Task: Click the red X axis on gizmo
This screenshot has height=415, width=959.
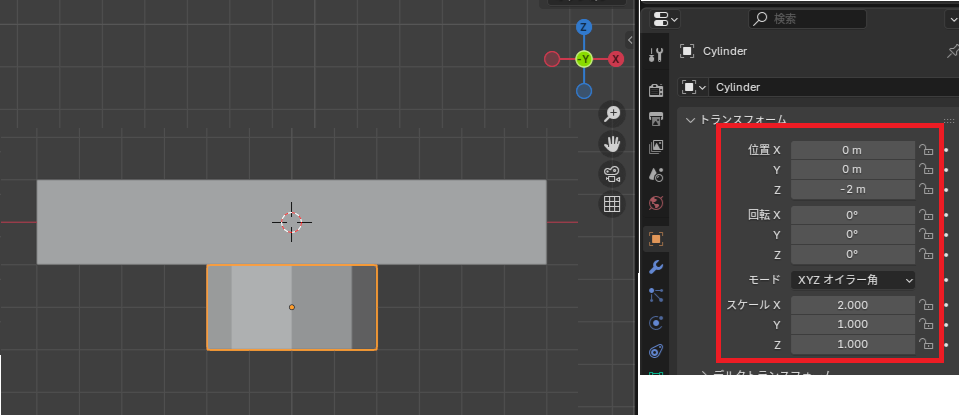Action: 616,59
